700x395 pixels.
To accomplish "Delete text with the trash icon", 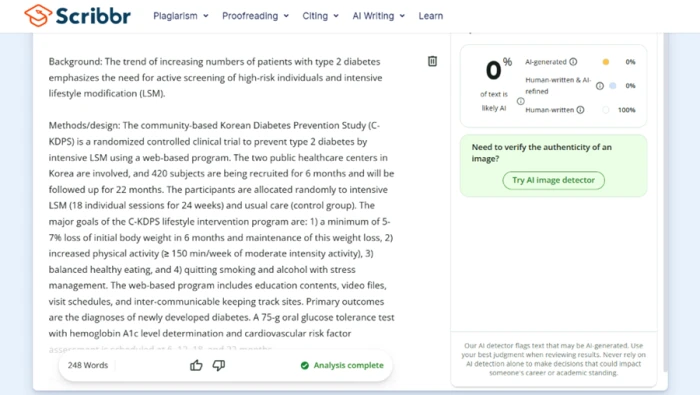I will 432,61.
